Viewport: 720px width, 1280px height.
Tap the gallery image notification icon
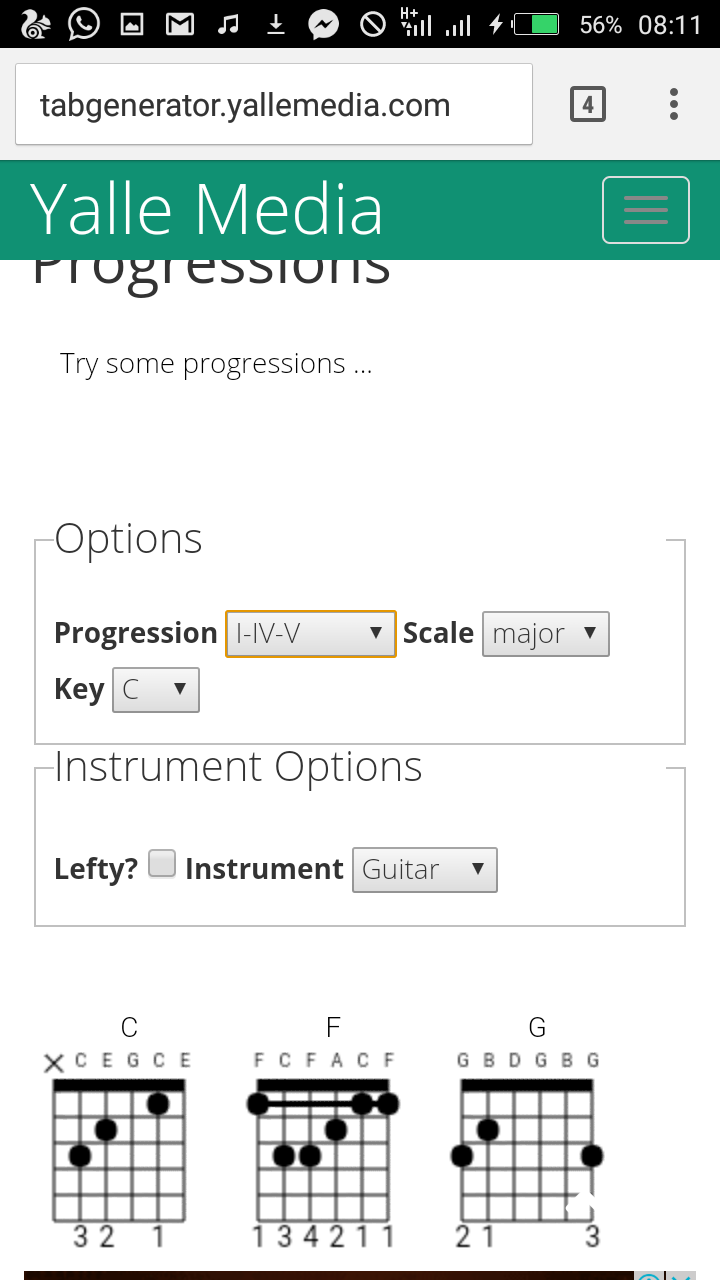132,24
